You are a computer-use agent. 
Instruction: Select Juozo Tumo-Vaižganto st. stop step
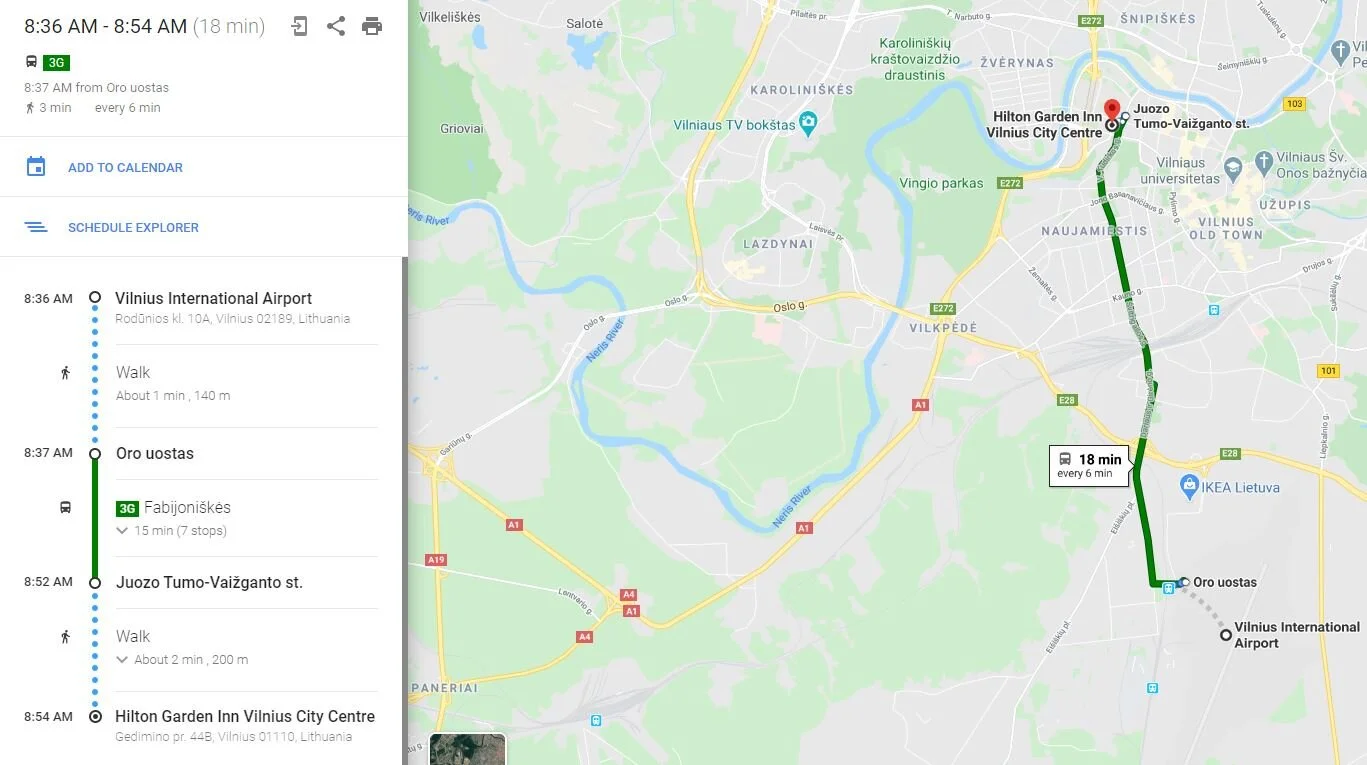click(x=209, y=582)
